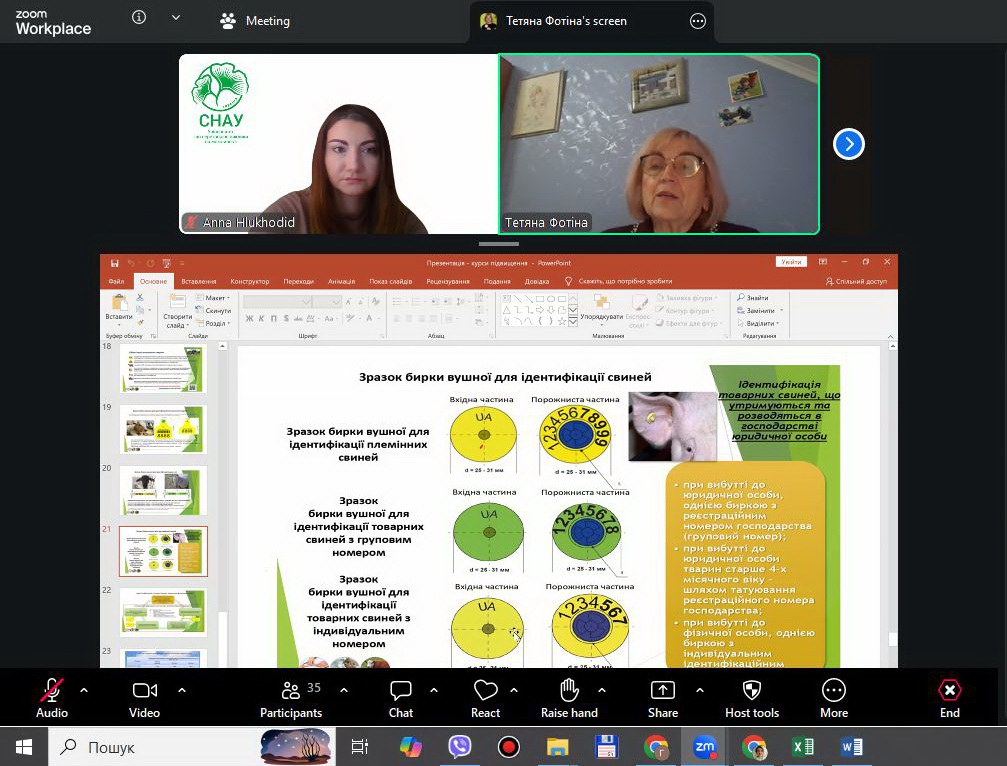Open Host tools shield icon
1007x766 pixels.
(x=751, y=691)
